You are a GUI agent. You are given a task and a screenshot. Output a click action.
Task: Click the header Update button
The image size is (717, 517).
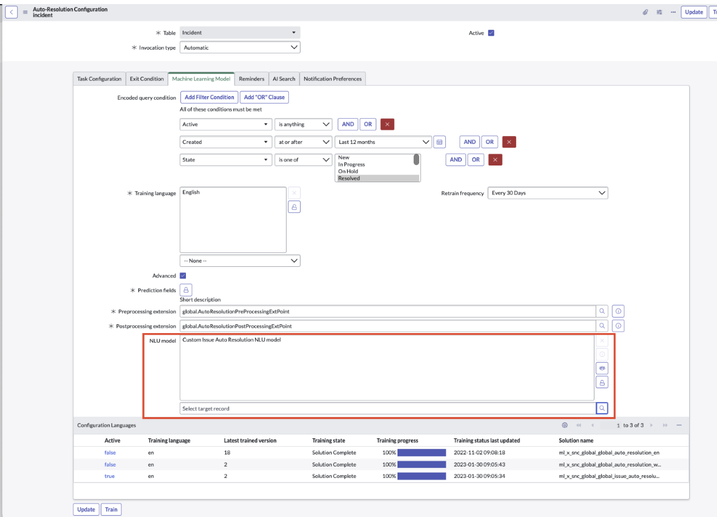pyautogui.click(x=694, y=12)
